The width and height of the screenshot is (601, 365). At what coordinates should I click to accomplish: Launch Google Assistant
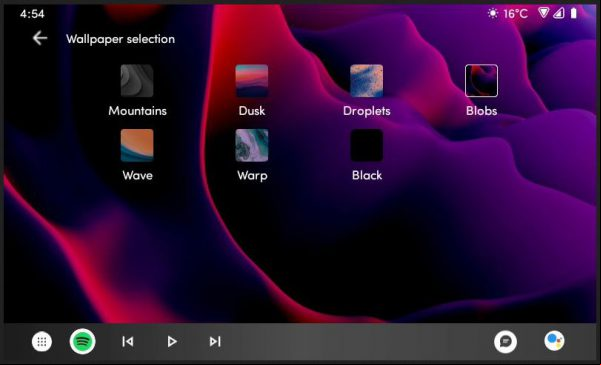click(x=554, y=340)
